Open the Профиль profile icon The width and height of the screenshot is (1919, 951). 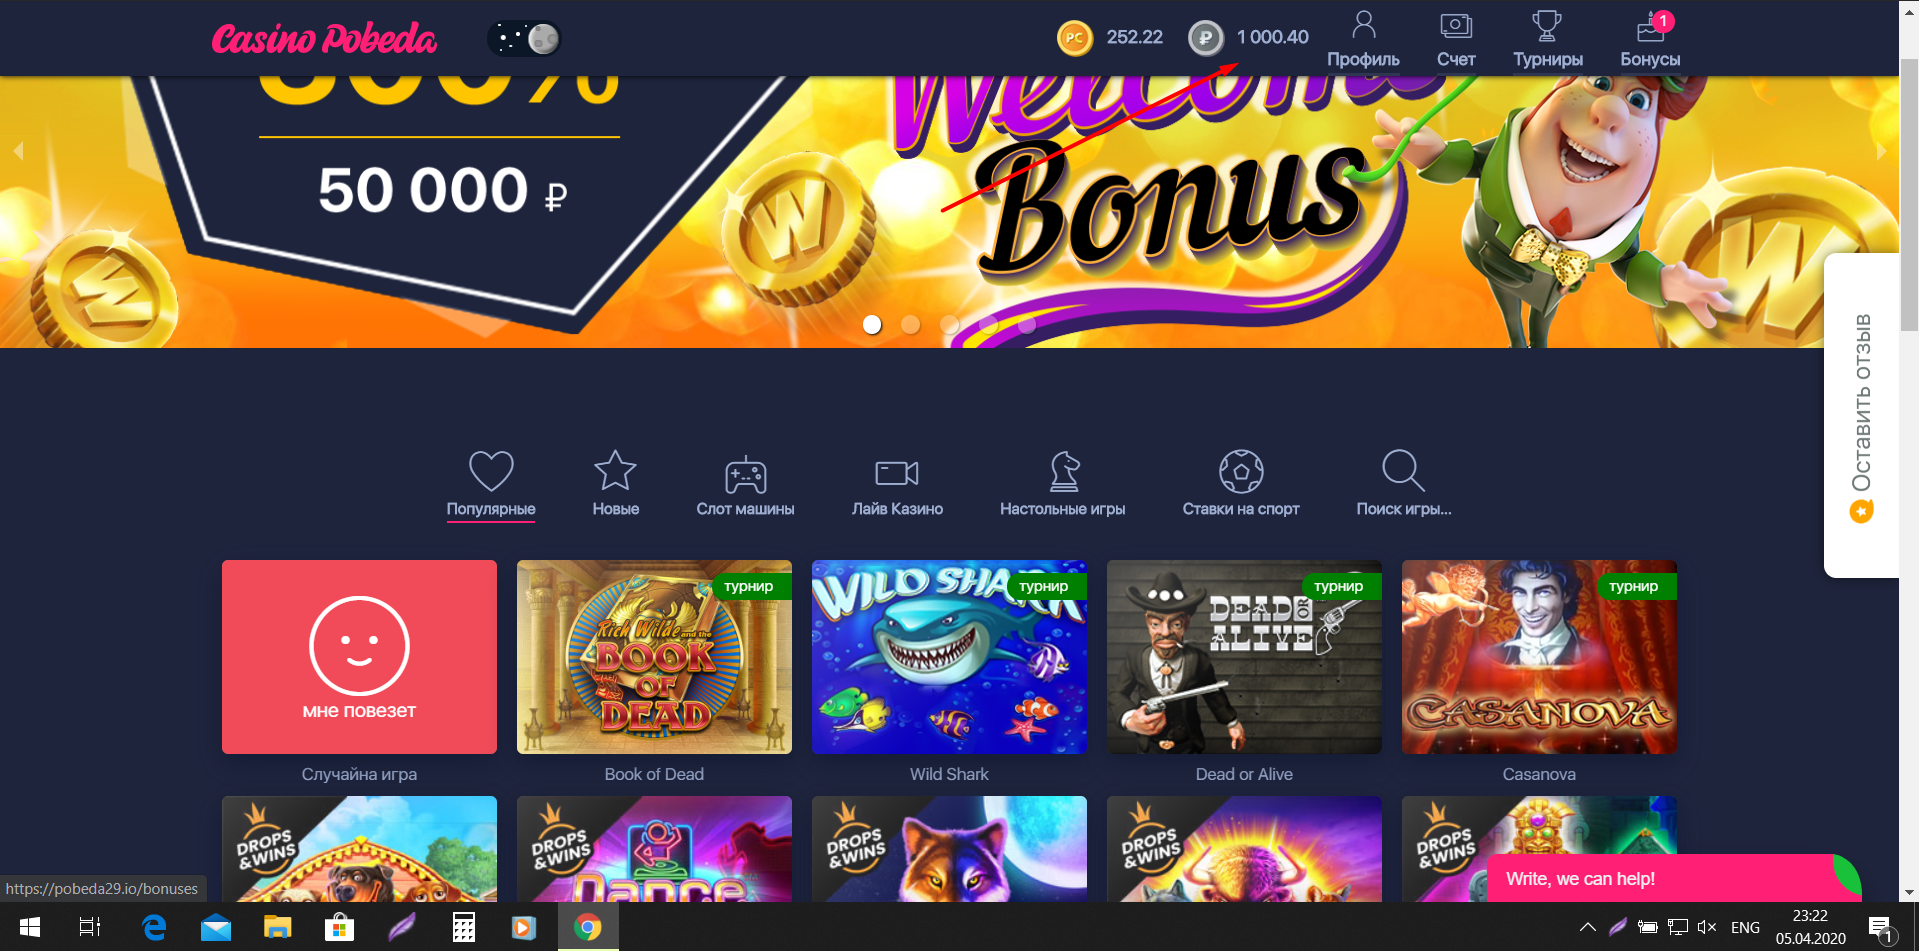click(1363, 40)
